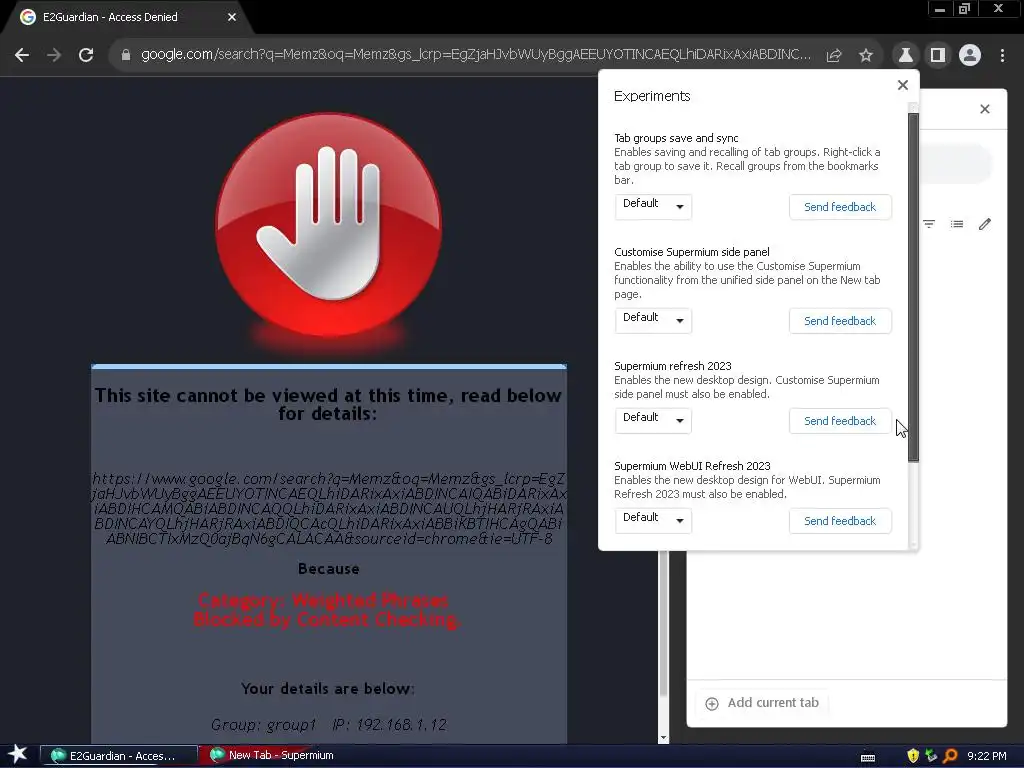Click 'Supermium WebUI Refresh 2023' experiment title

[x=692, y=466]
